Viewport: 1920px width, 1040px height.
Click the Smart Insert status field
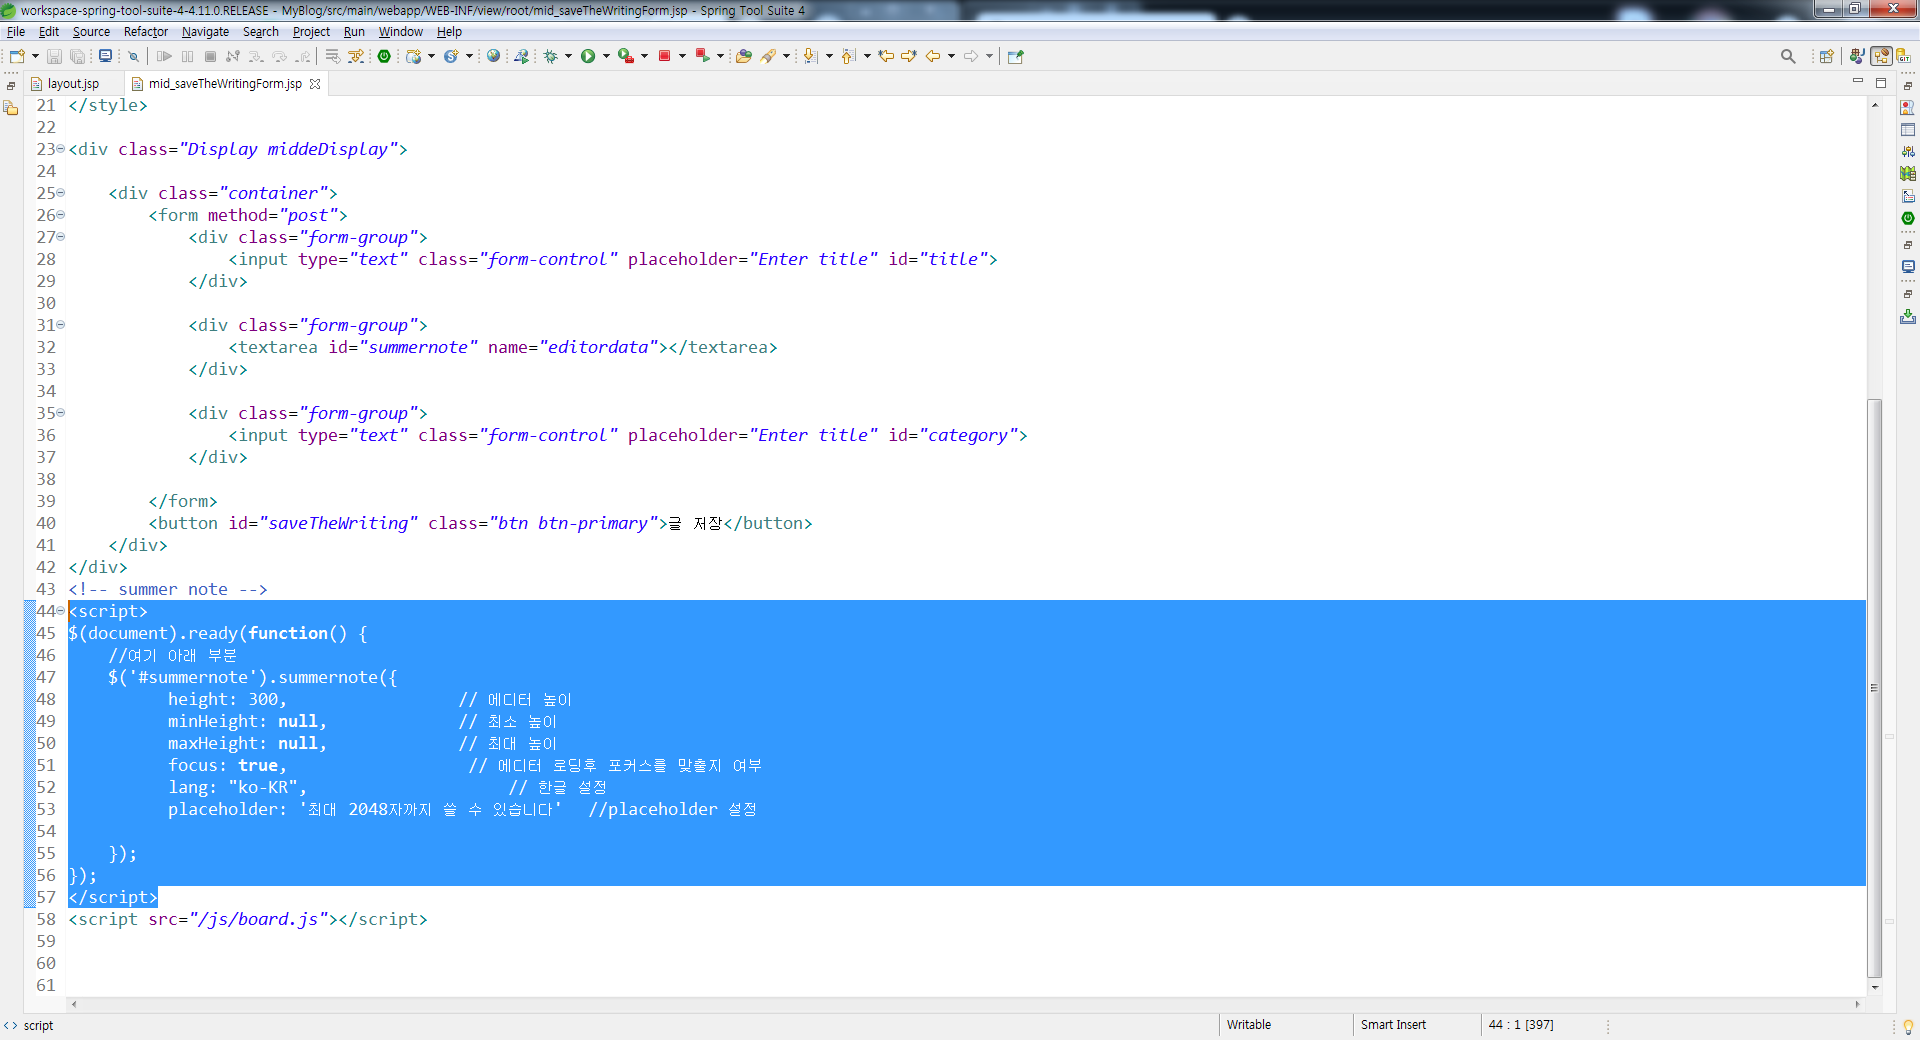(1393, 1025)
